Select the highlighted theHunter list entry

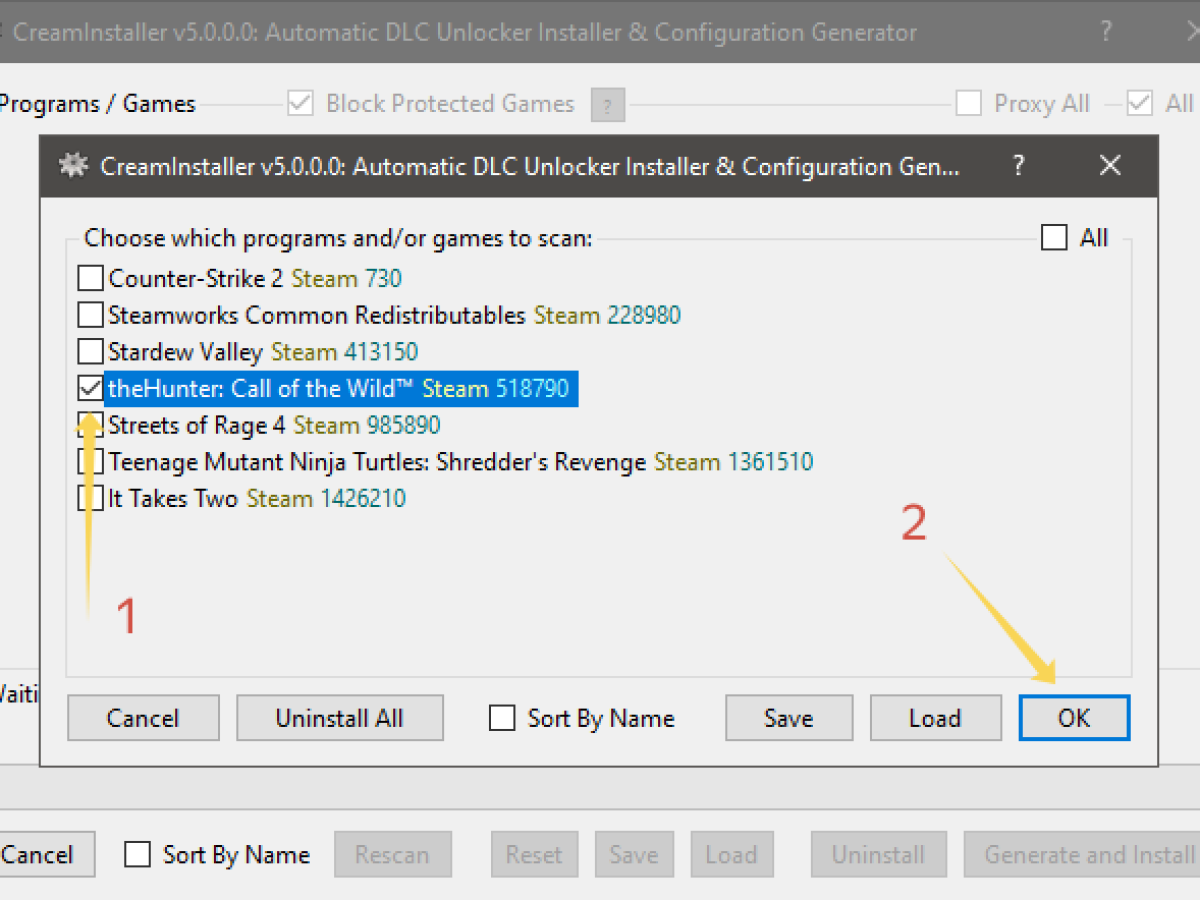[x=340, y=388]
